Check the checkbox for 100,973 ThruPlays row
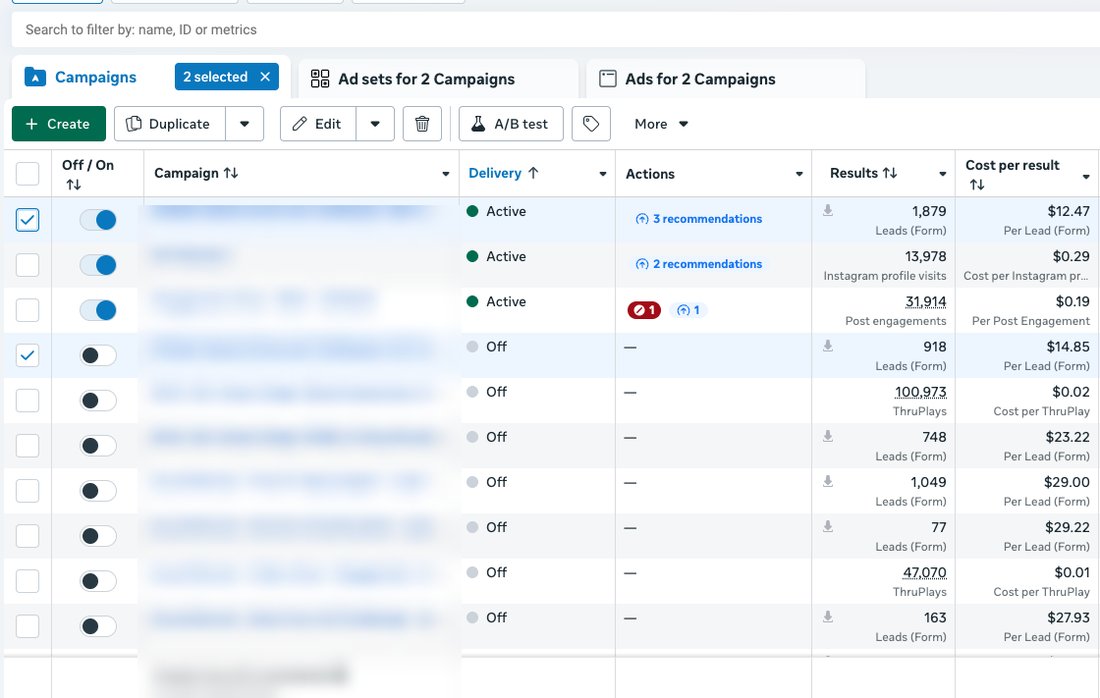The image size is (1100, 698). (27, 401)
